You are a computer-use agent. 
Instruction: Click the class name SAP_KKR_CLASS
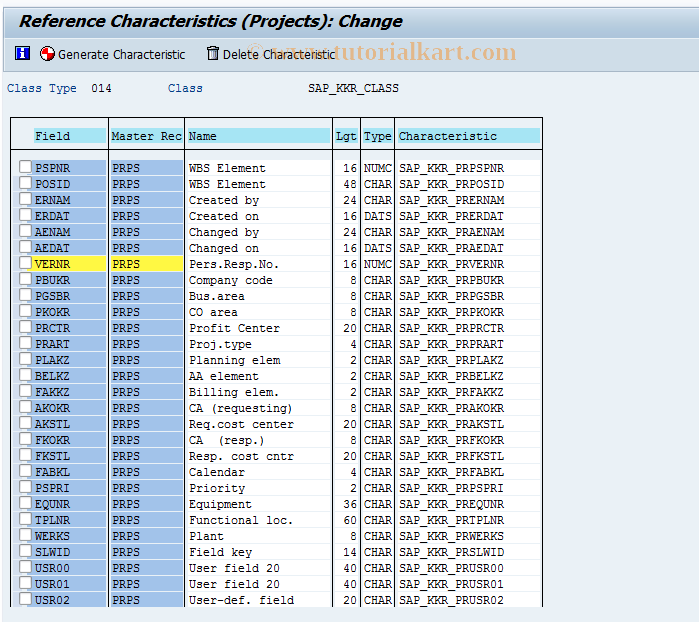(x=353, y=88)
